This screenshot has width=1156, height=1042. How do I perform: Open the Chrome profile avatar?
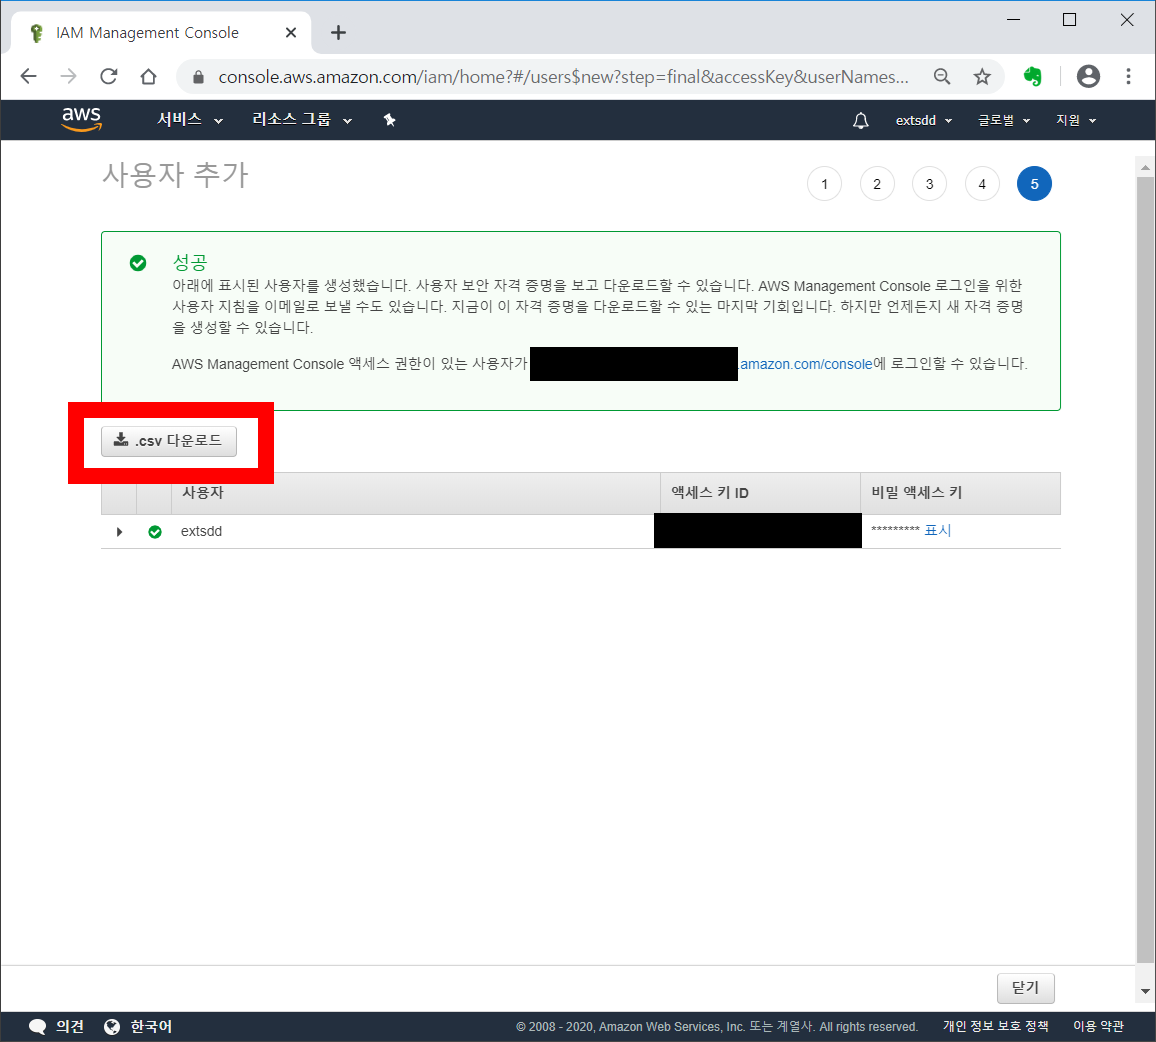(1088, 76)
